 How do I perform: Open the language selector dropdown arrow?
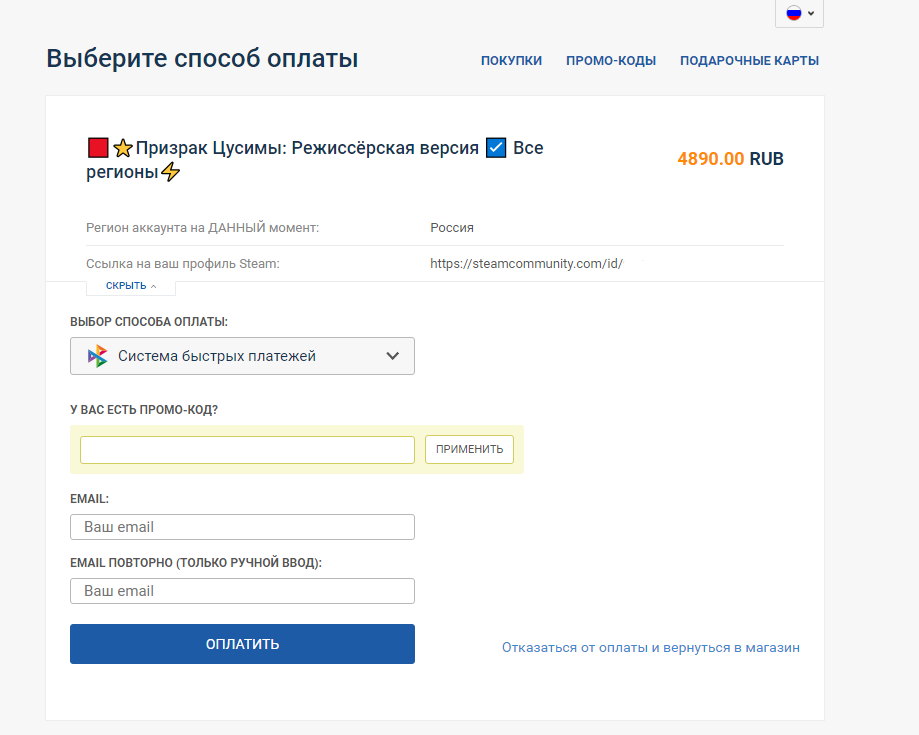coord(811,13)
